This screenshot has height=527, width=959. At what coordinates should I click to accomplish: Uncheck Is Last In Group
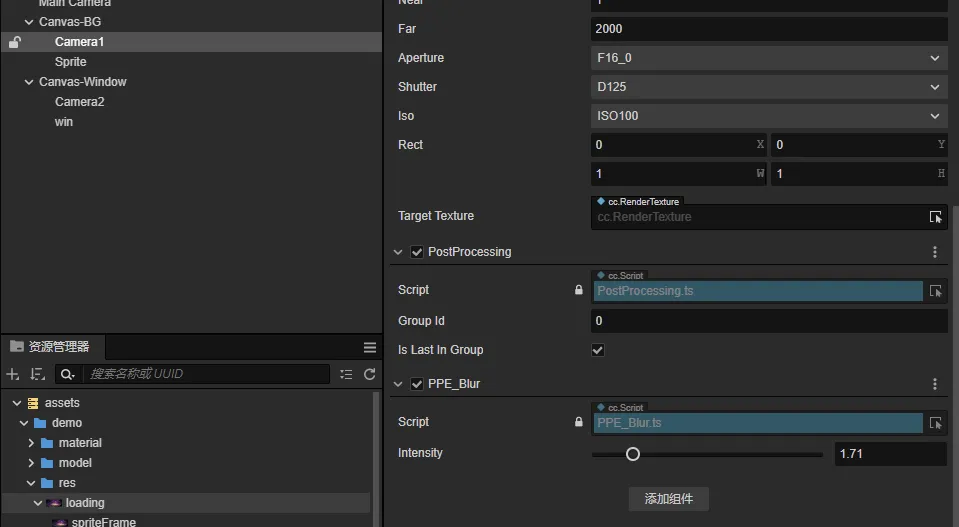598,350
